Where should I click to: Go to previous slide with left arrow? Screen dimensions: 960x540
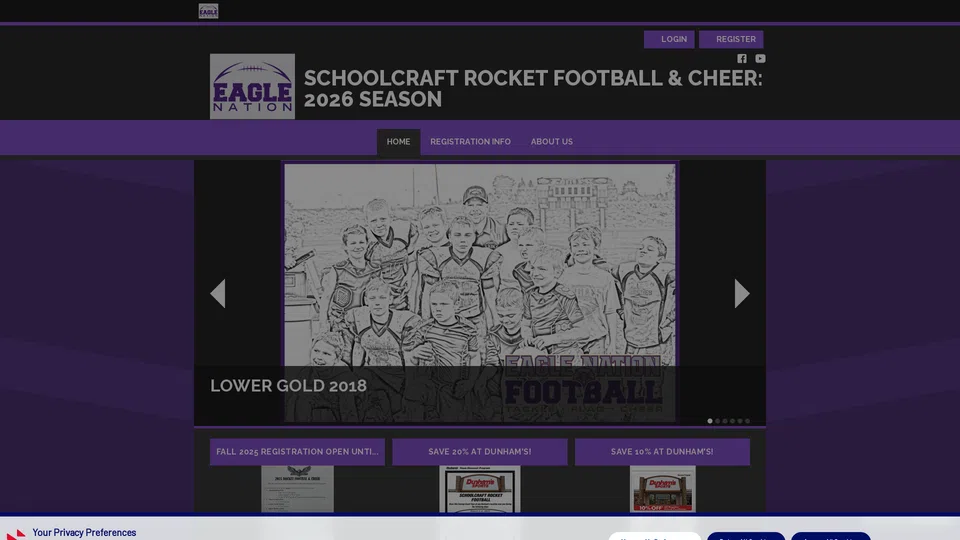coord(218,293)
